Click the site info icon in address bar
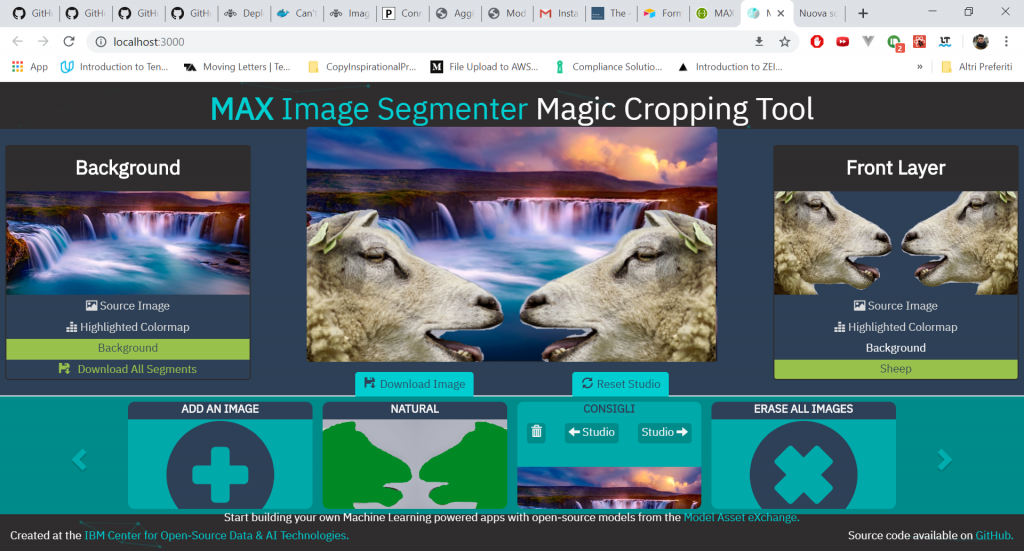1024x551 pixels. click(x=101, y=42)
